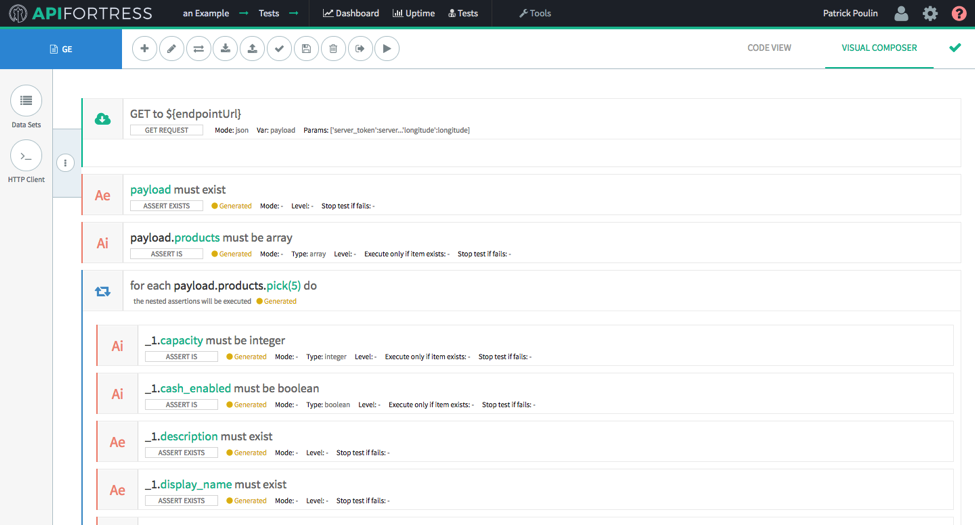
Task: Click 'Type: boolean' under _1.cash_enabled
Action: click(x=328, y=404)
